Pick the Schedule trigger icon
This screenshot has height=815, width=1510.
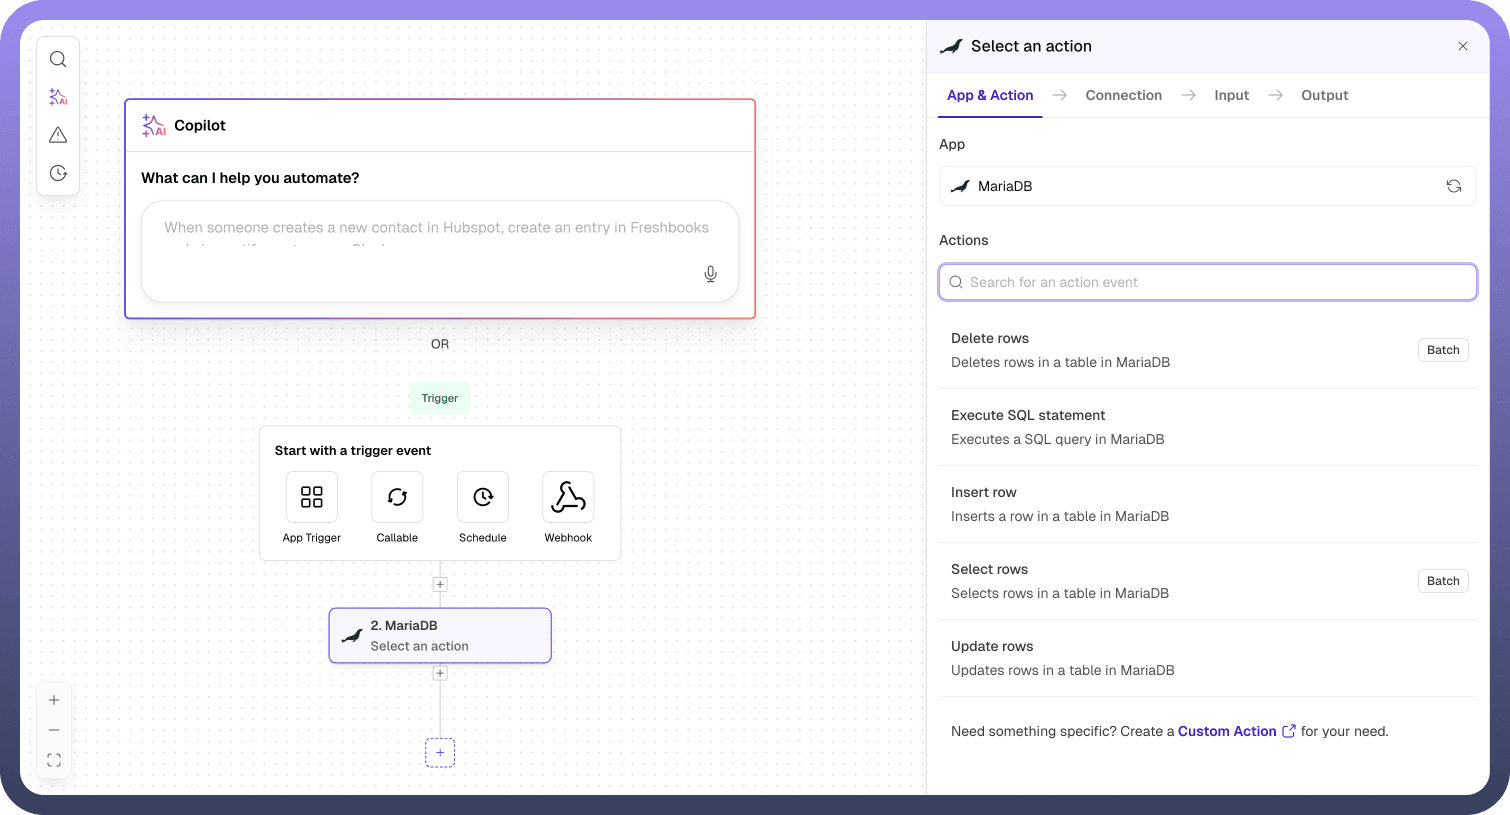tap(483, 497)
